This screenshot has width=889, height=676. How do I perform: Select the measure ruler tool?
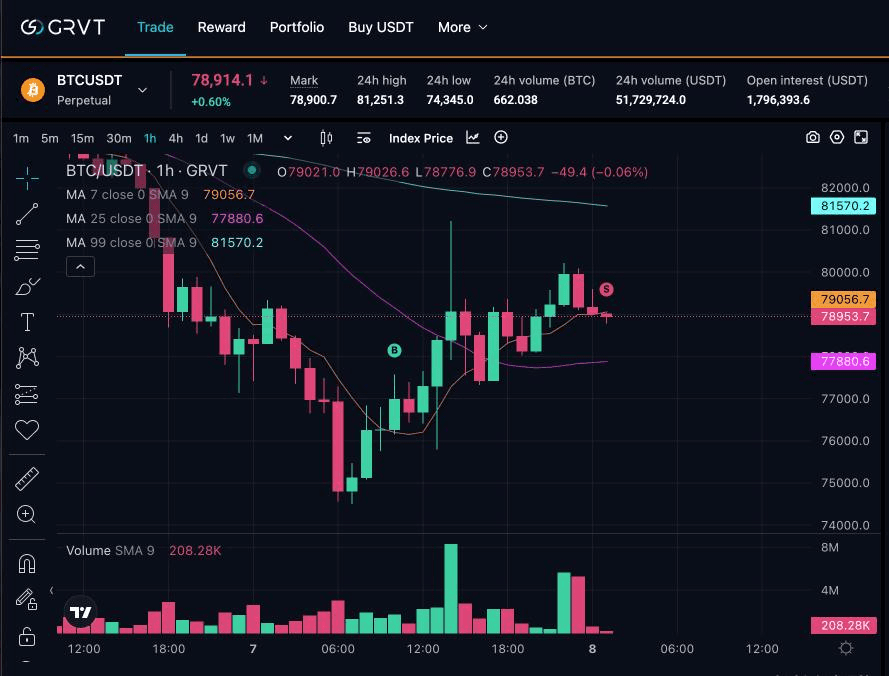27,478
